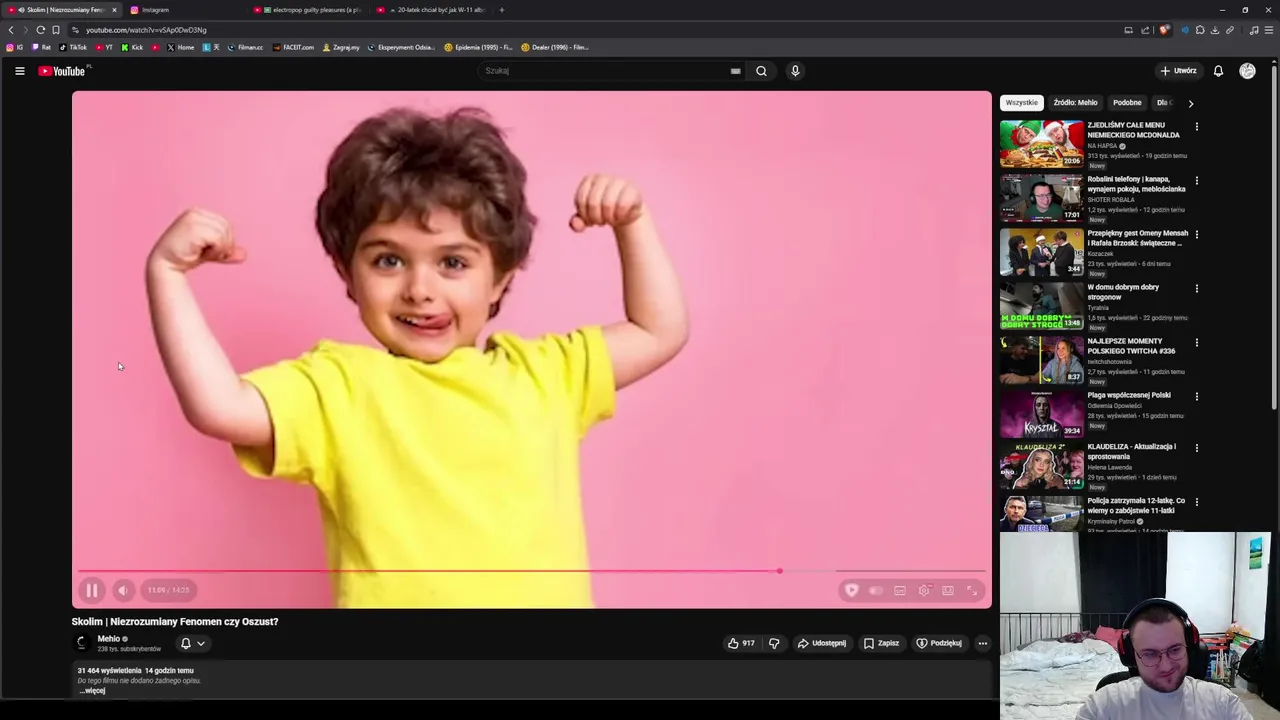
Task: Open the Plaga współczesnej Polski video title
Action: [1129, 395]
